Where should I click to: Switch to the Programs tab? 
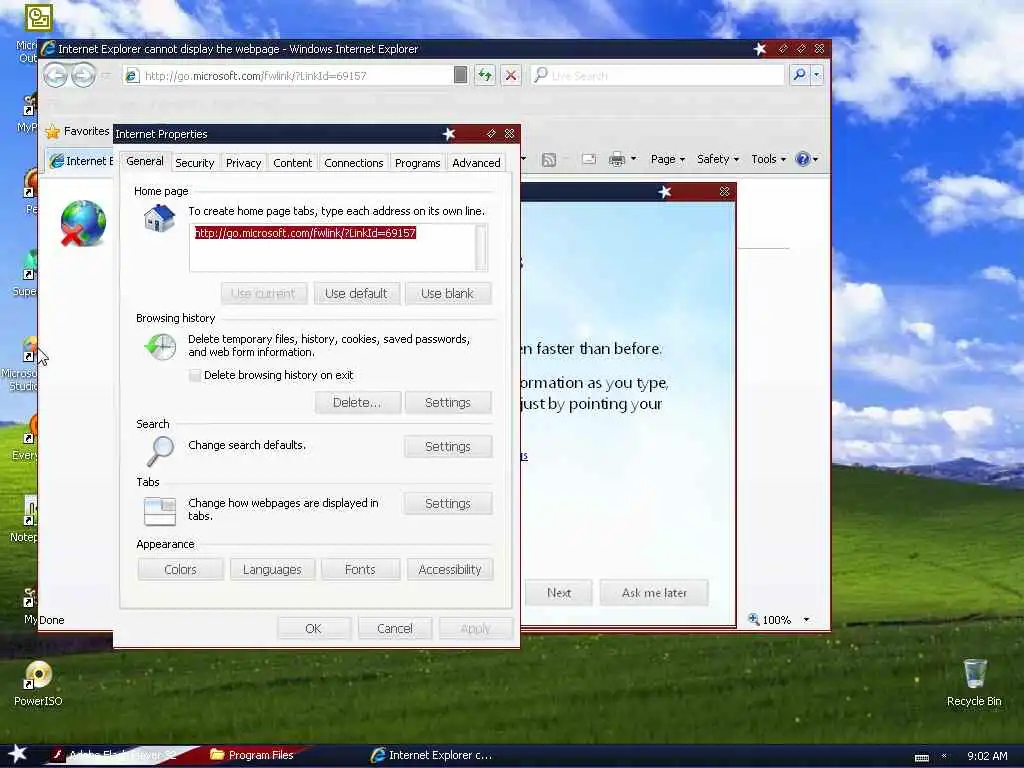(x=417, y=163)
